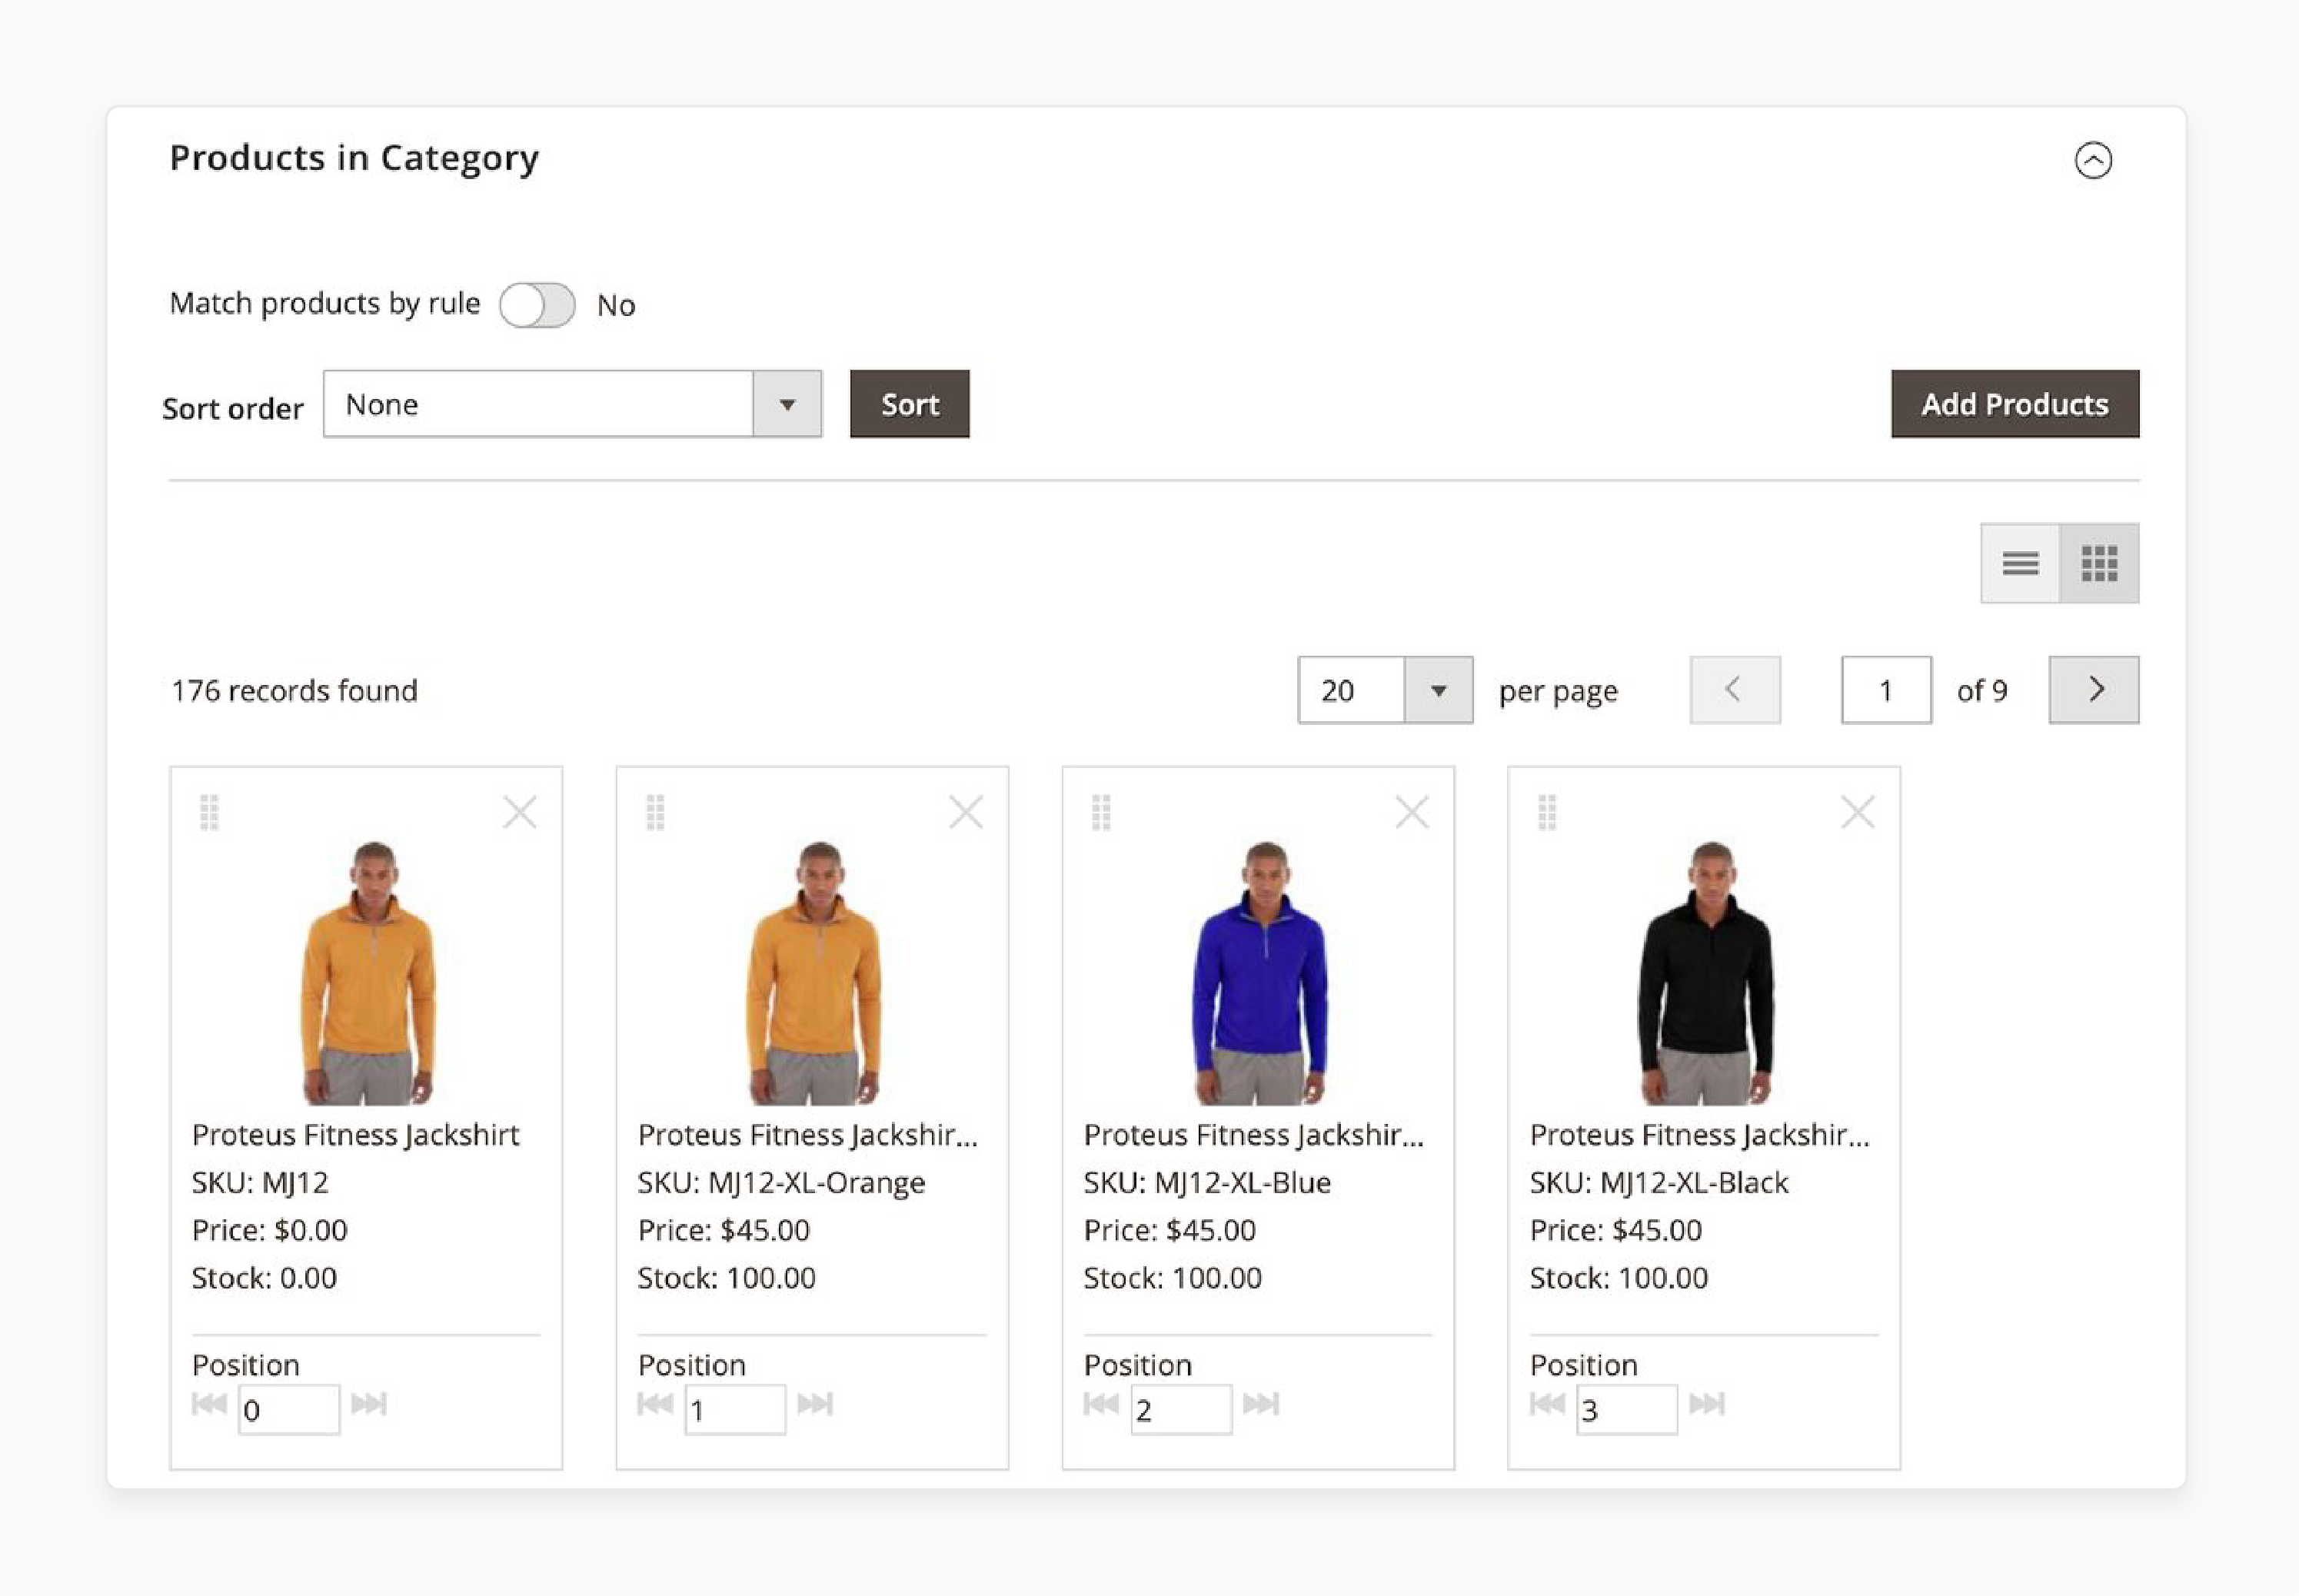Click position field showing 0
The height and width of the screenshot is (1596, 2299).
click(x=289, y=1410)
